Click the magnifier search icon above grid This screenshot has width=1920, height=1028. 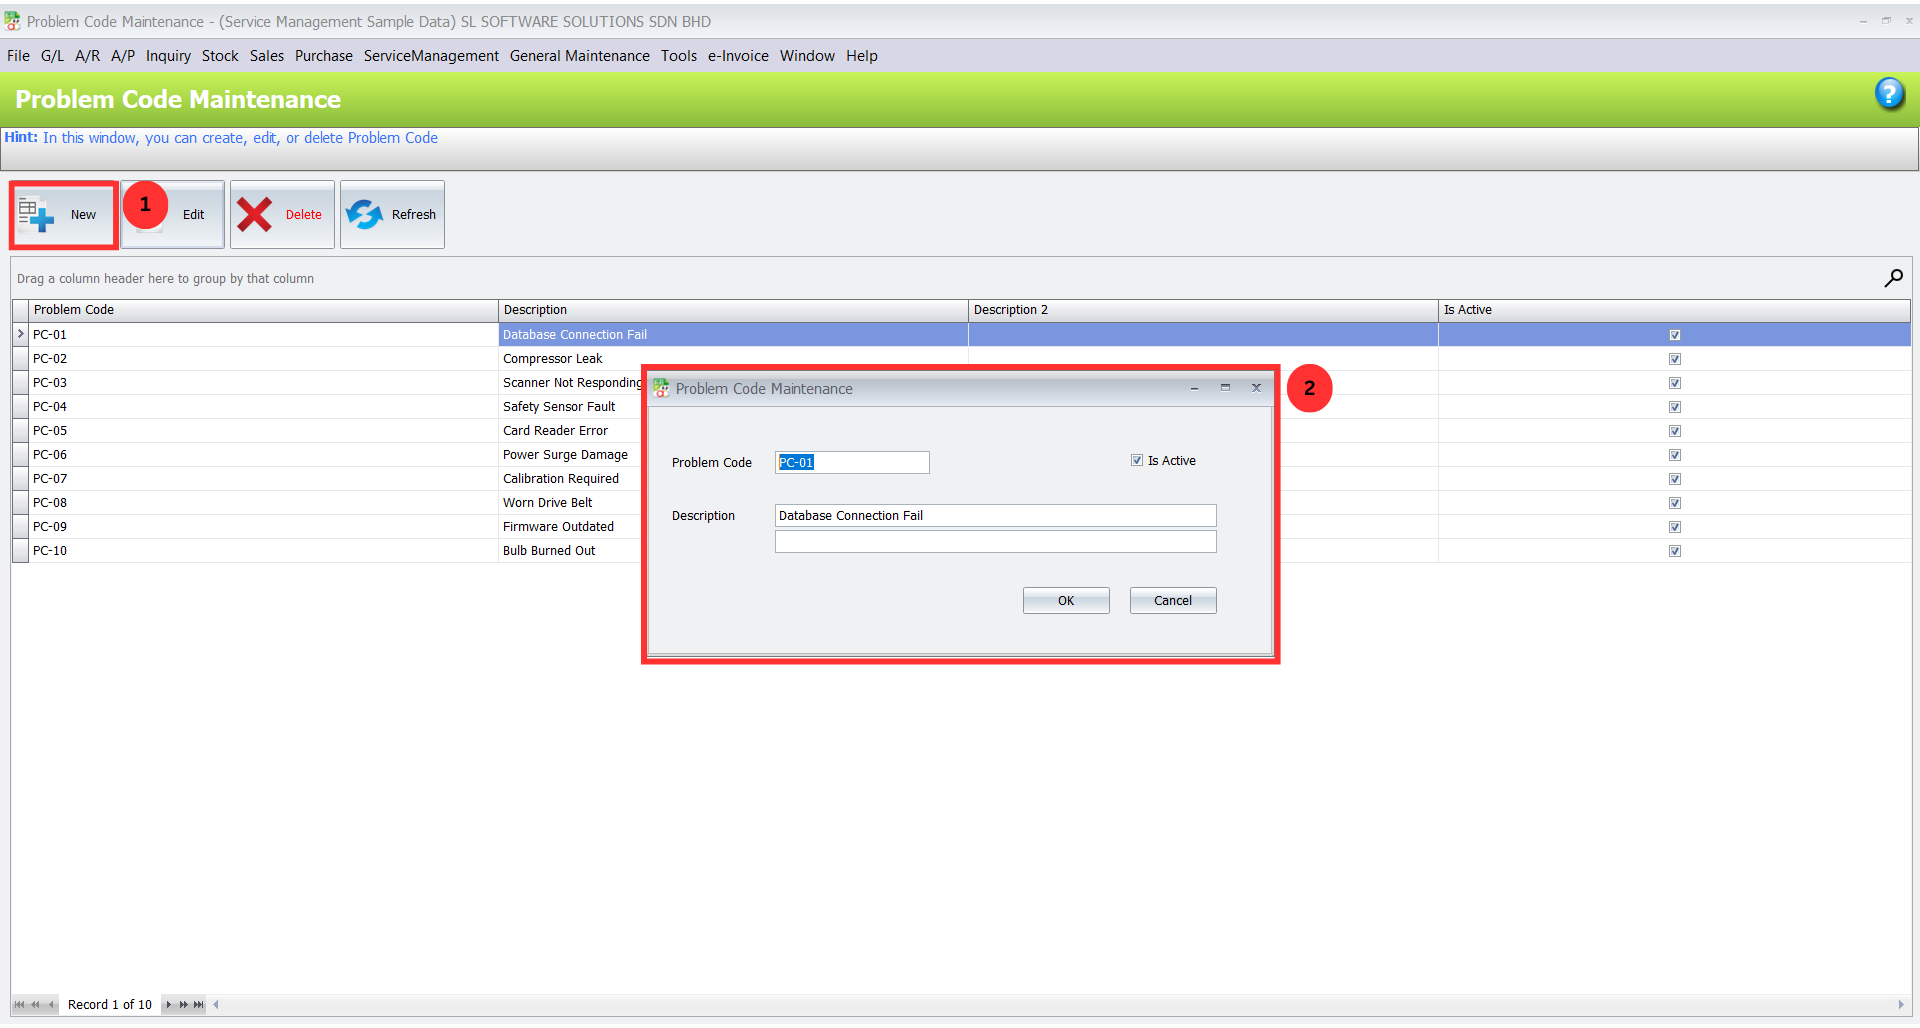coord(1893,278)
